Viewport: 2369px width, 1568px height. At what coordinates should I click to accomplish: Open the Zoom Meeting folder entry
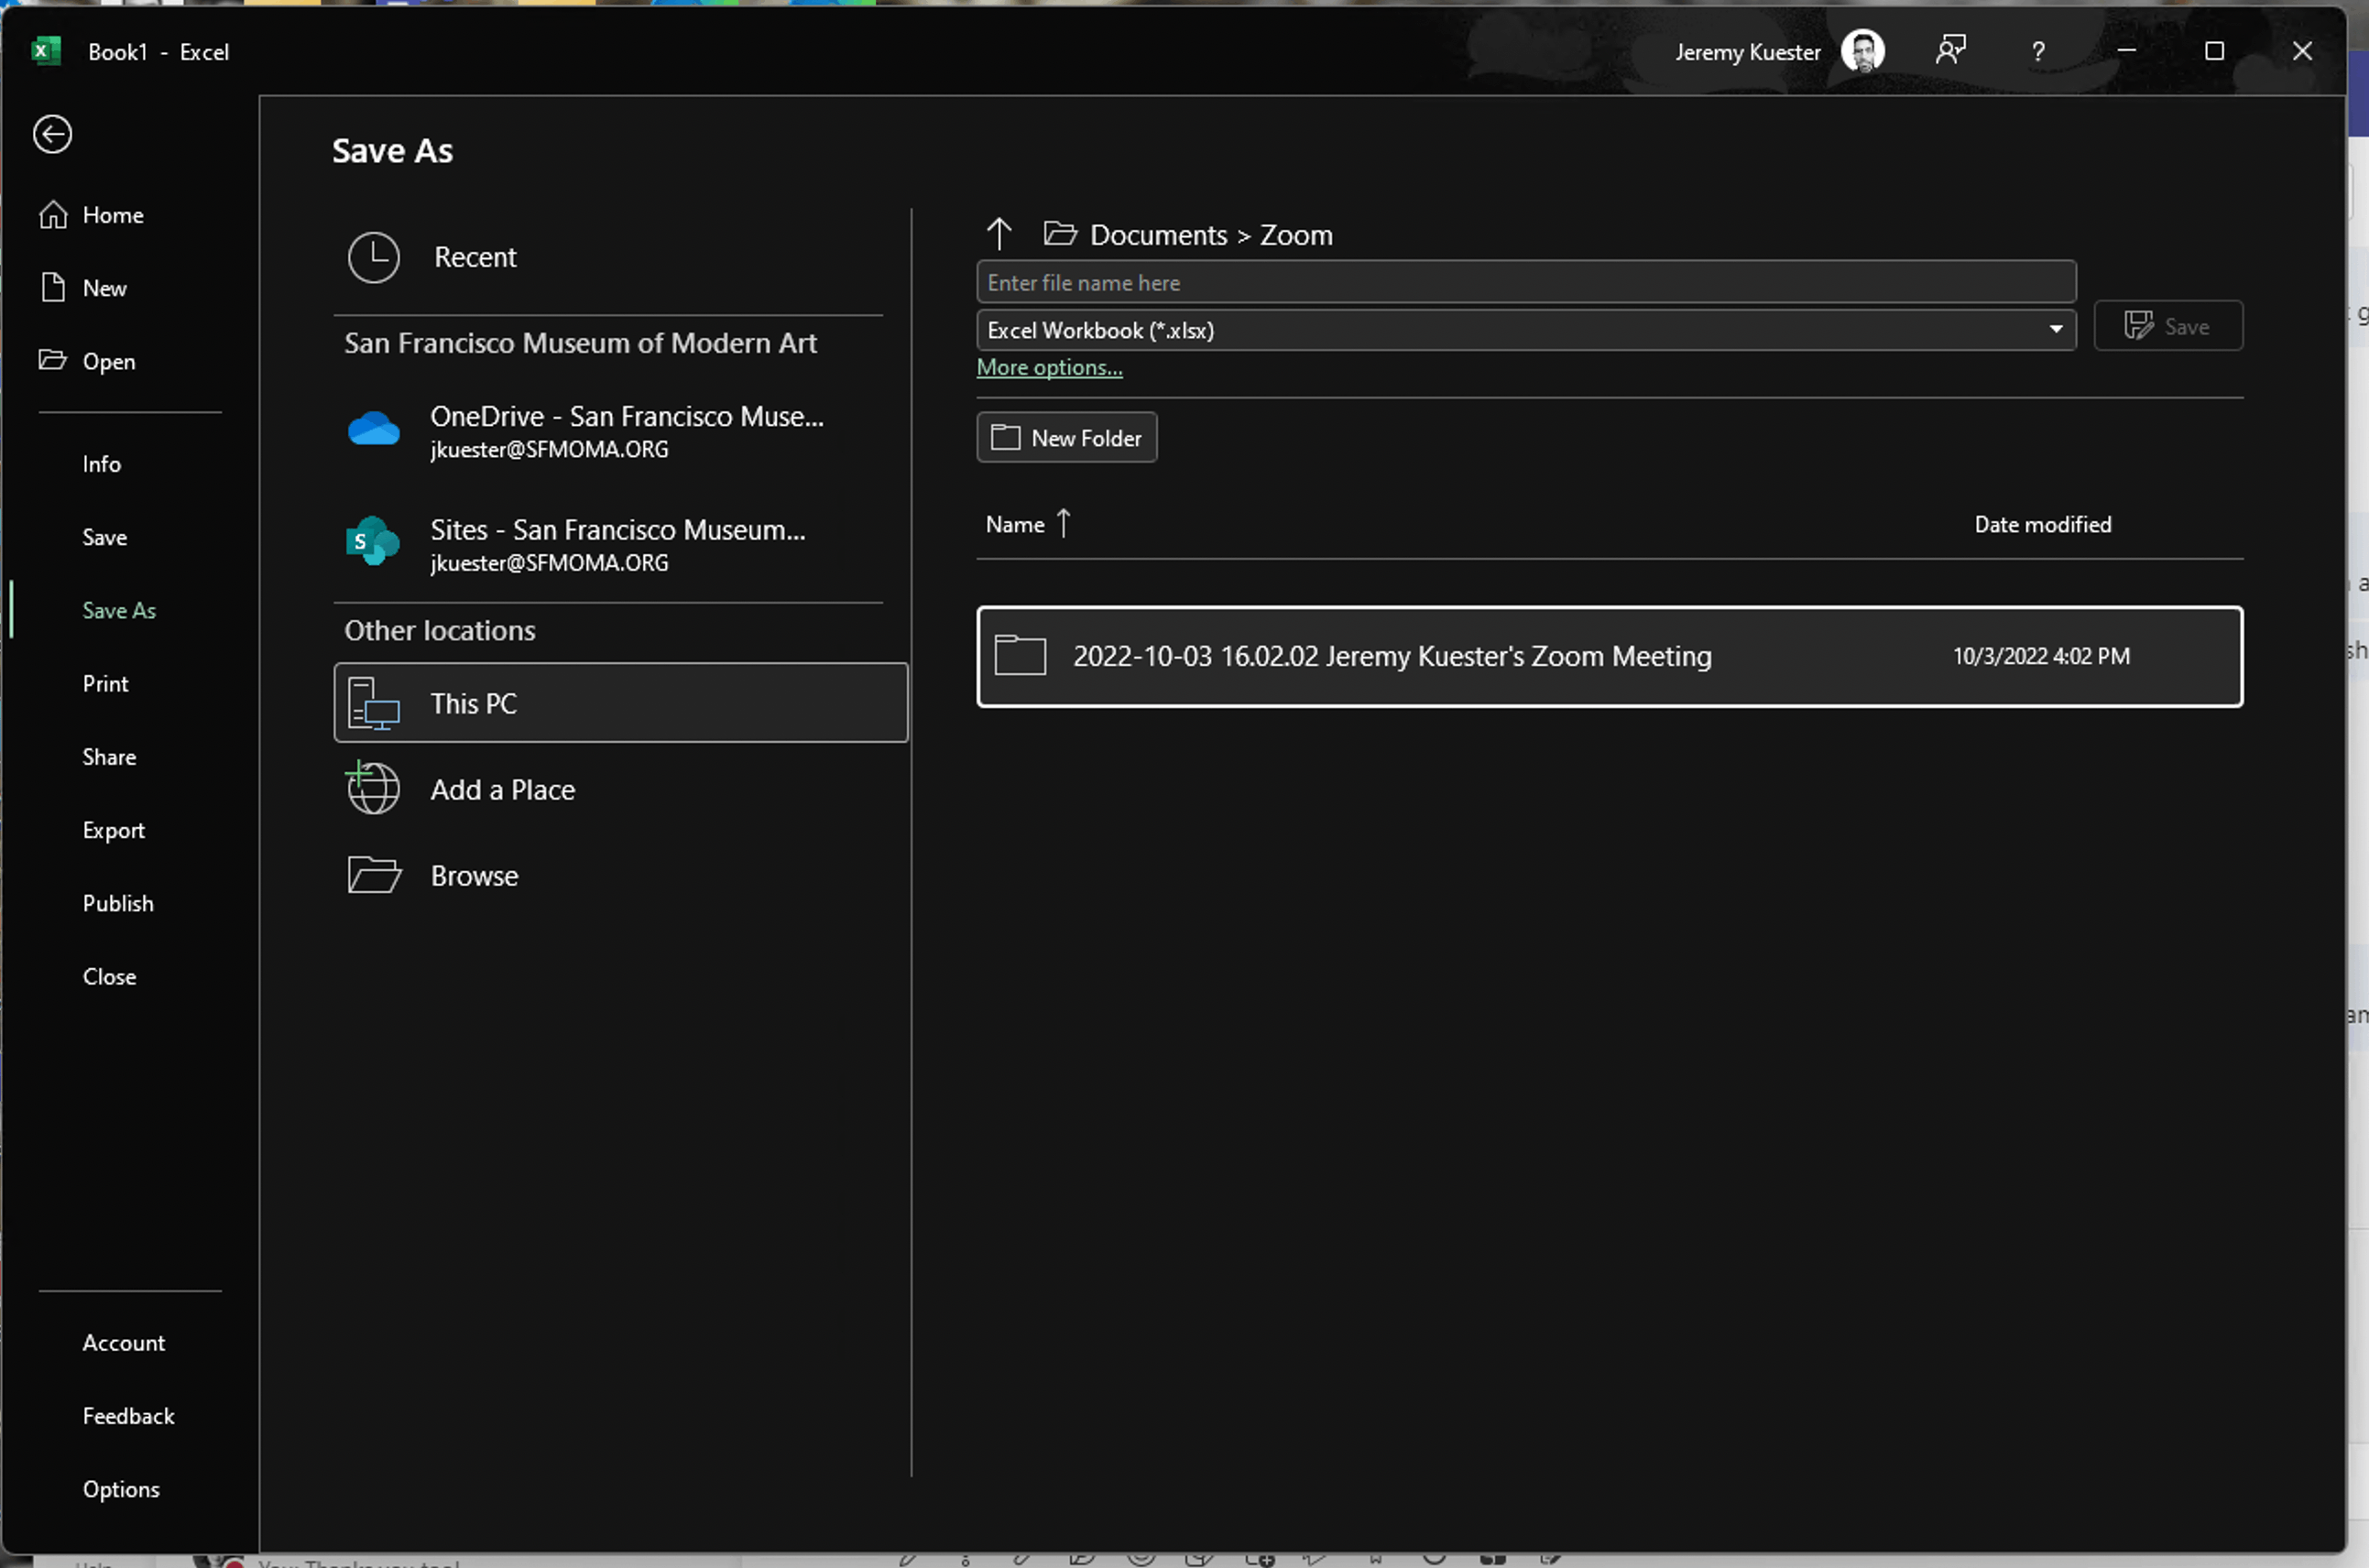1391,657
